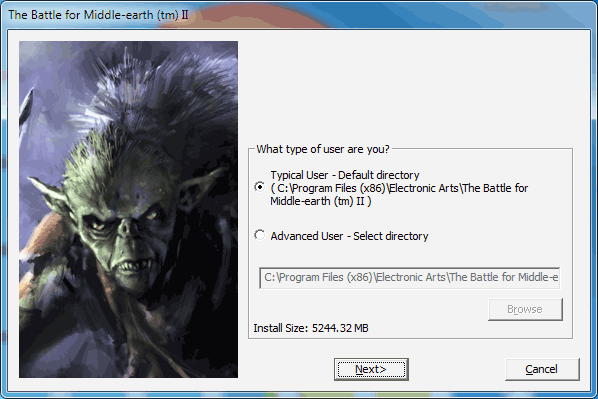Click the 'Advanced User - Select directory' label

(x=349, y=236)
